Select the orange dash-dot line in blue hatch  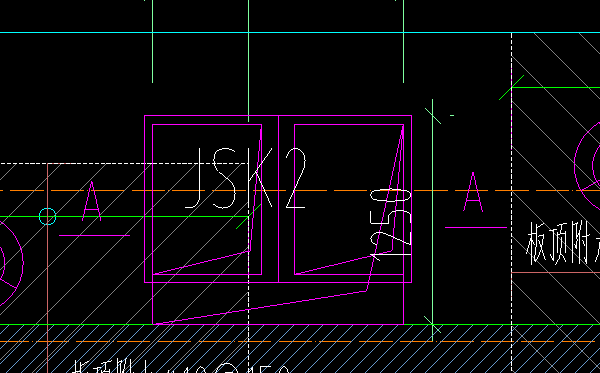pyautogui.click(x=300, y=341)
